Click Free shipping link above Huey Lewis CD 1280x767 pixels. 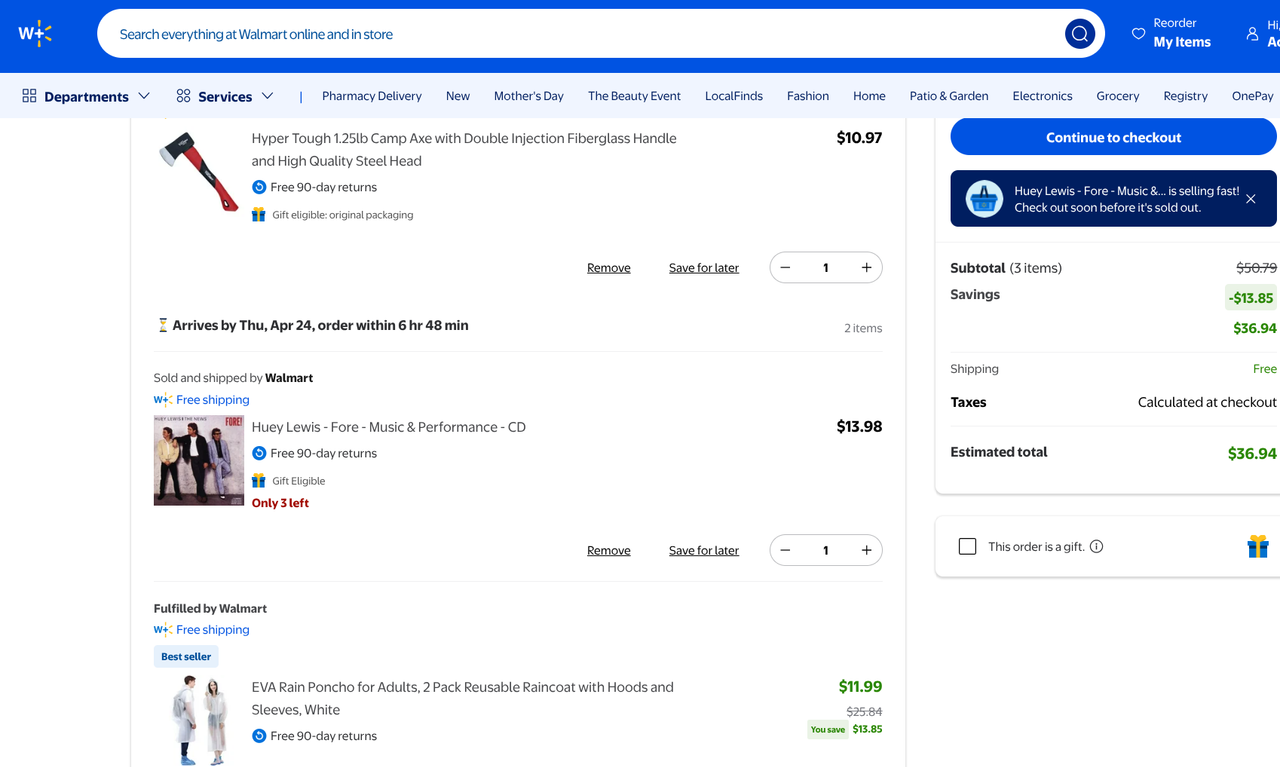tap(213, 399)
